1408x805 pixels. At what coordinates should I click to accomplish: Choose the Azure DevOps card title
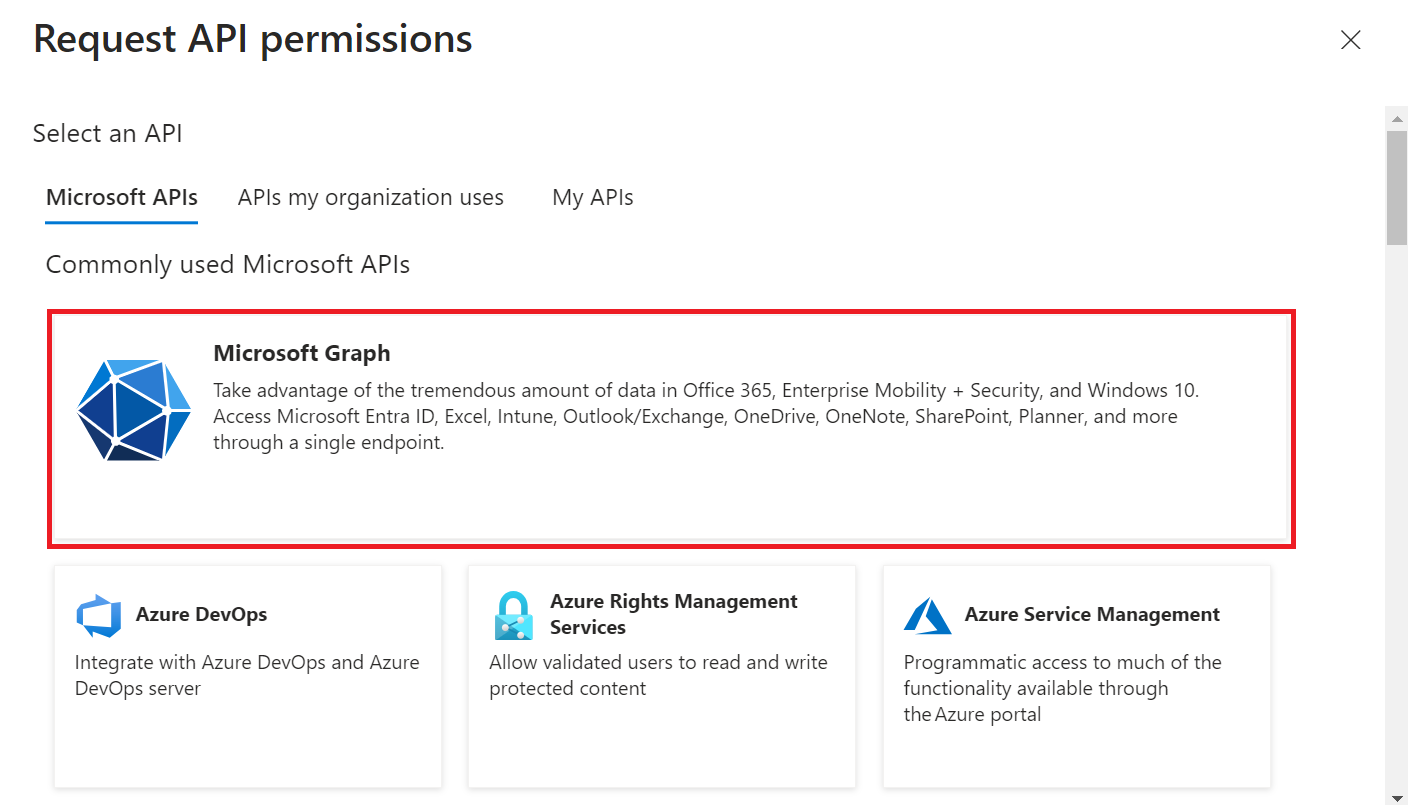pyautogui.click(x=201, y=614)
